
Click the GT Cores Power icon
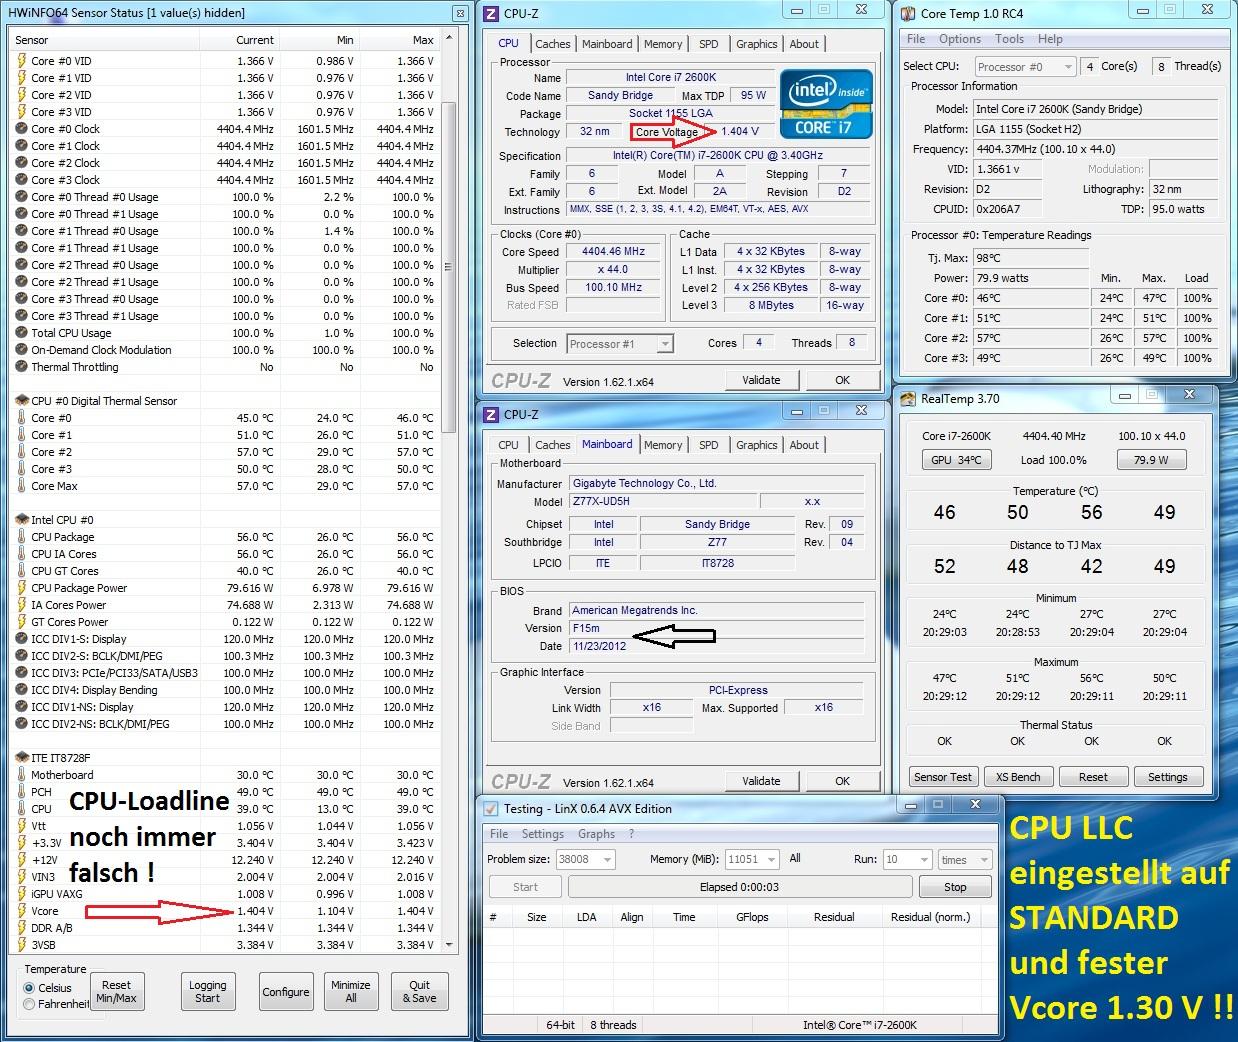coord(21,621)
